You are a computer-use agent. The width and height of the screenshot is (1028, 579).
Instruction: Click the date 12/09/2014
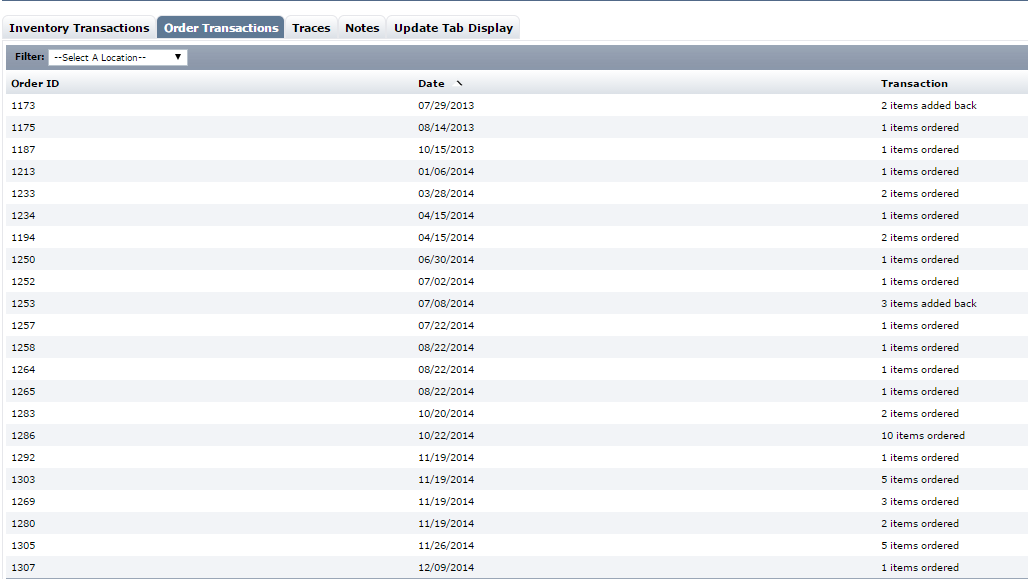(x=446, y=567)
